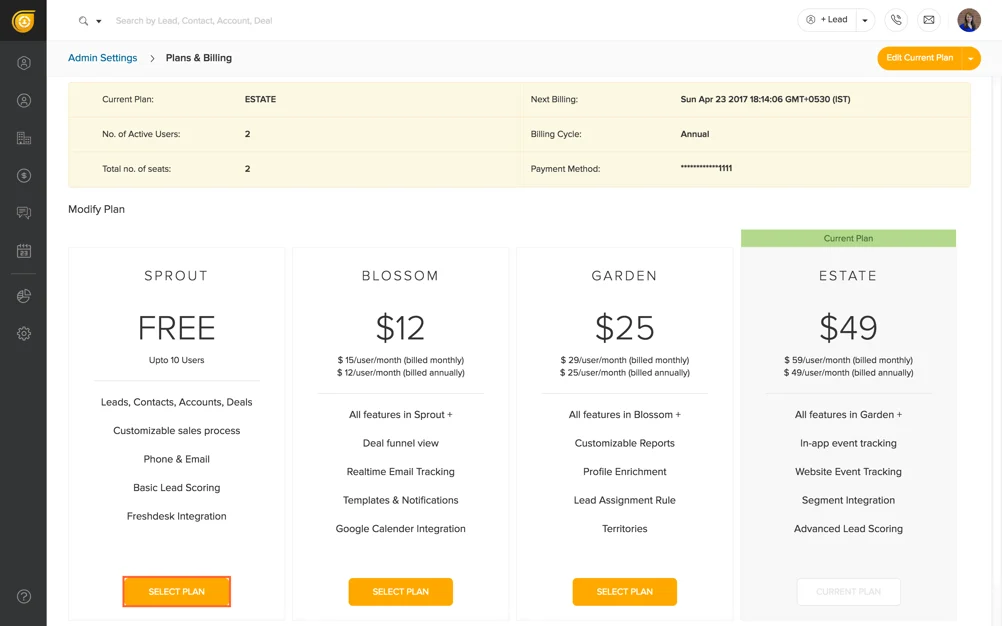This screenshot has width=1002, height=626.
Task: Open Conversations chat icon in sidebar
Action: (23, 212)
